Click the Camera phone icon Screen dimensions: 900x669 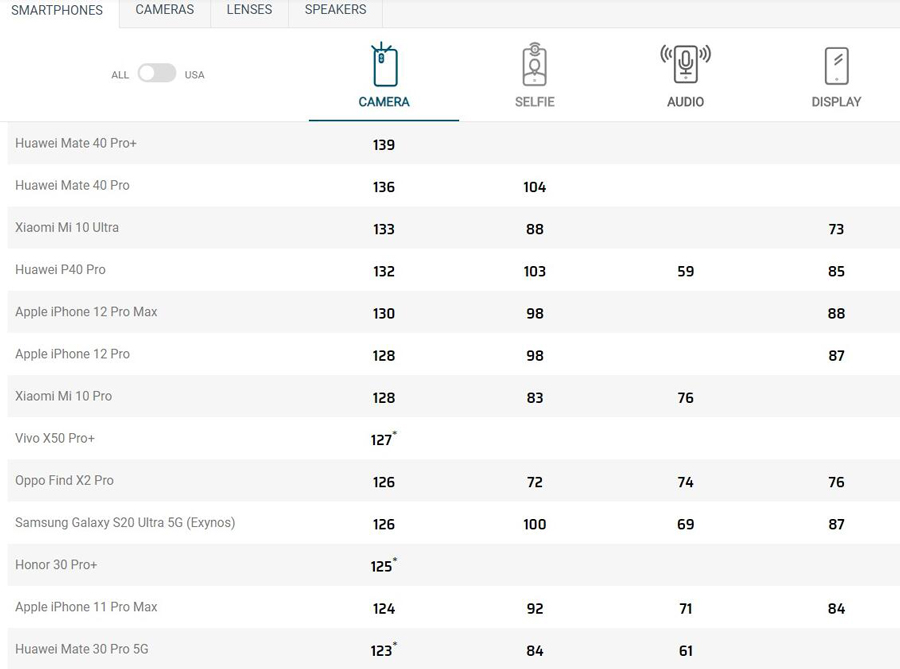point(384,66)
